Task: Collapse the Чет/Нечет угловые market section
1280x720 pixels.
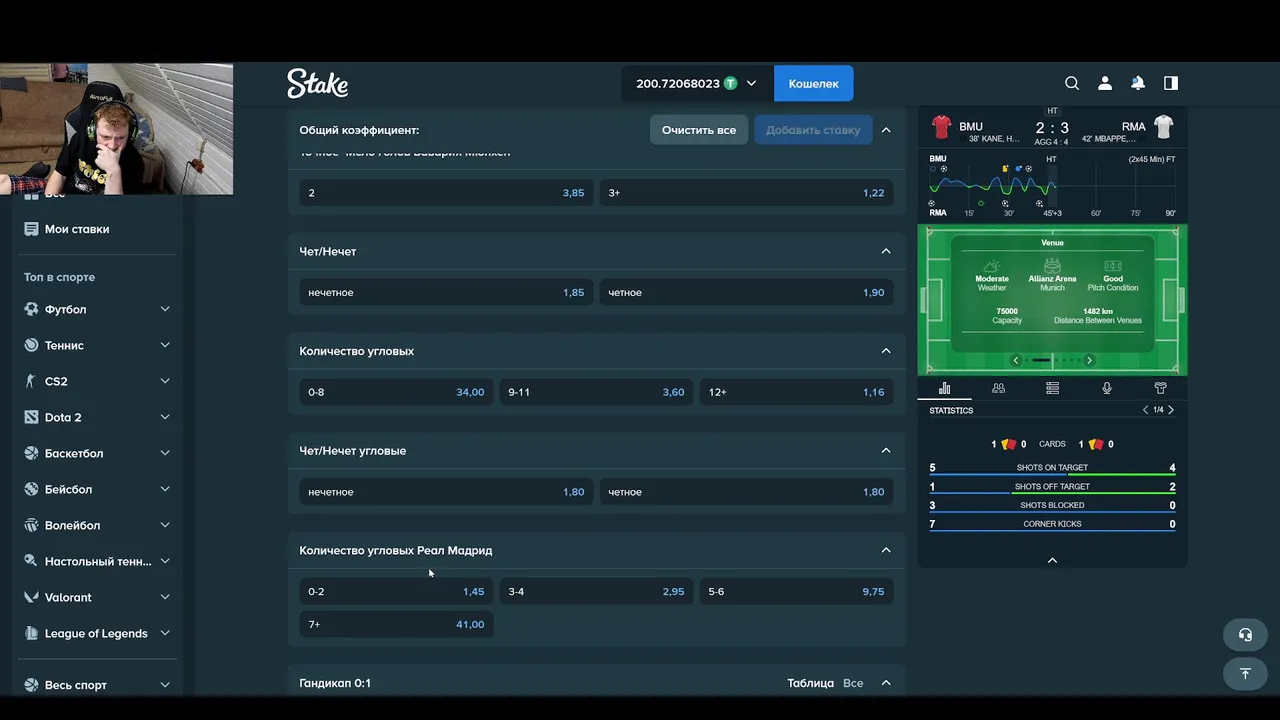Action: click(886, 450)
